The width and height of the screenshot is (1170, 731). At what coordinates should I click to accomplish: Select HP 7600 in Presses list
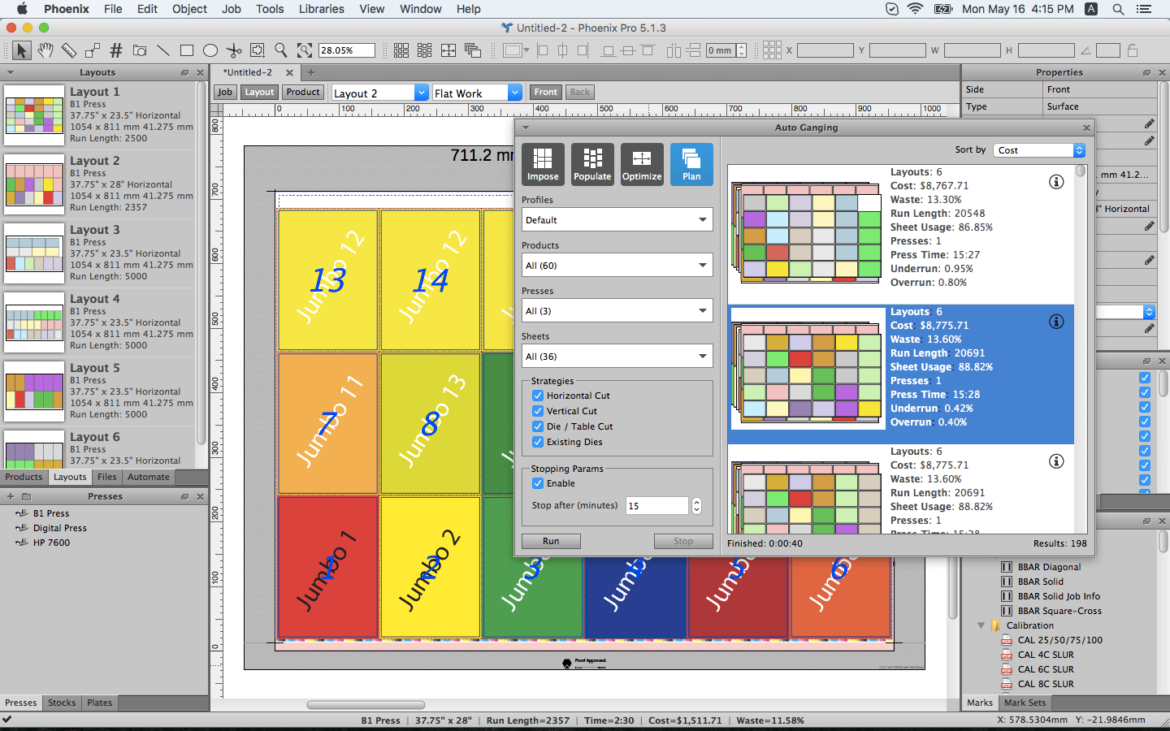click(x=51, y=542)
